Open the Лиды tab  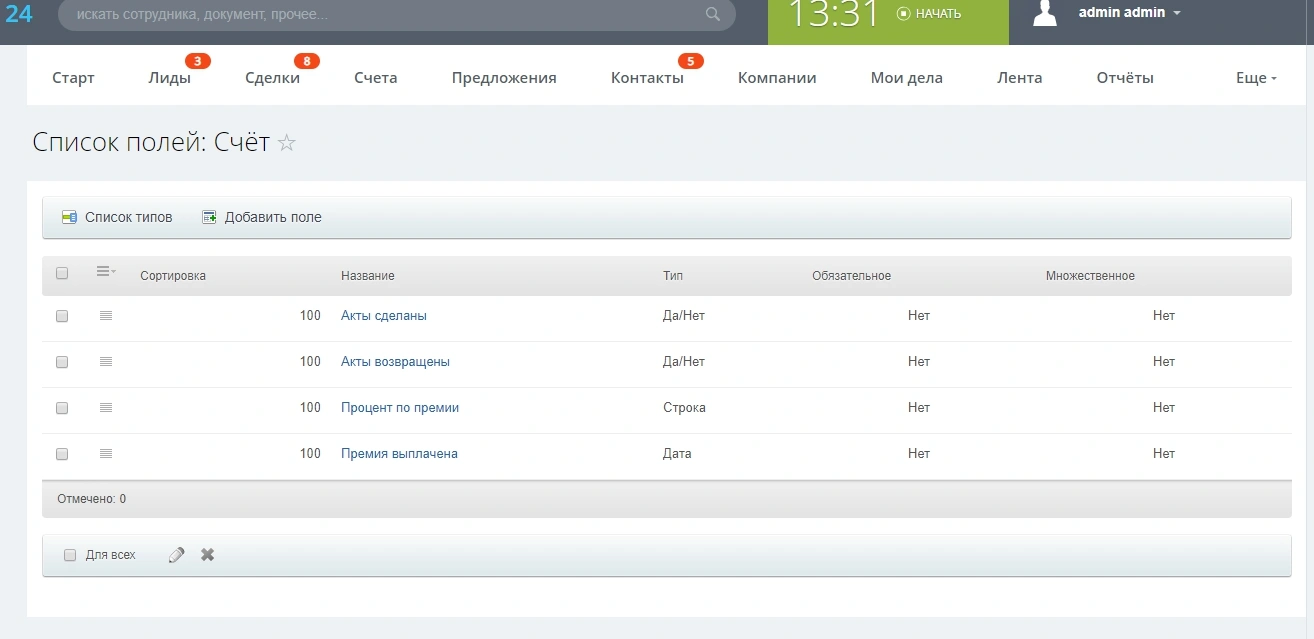tap(169, 78)
